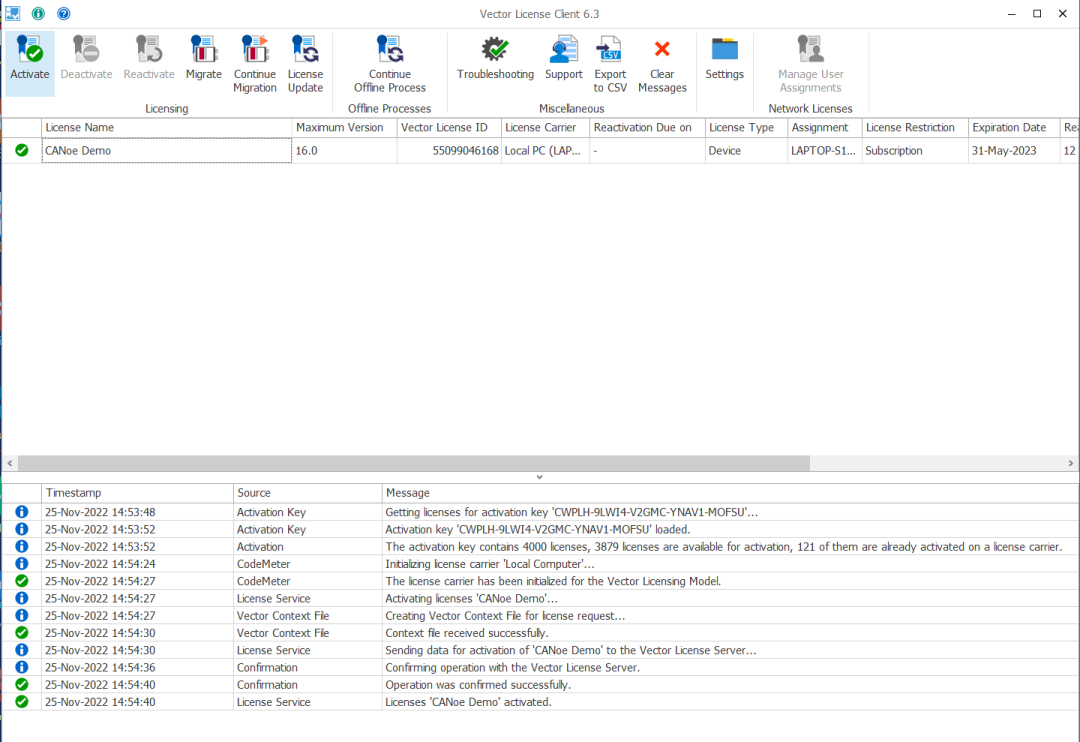Click the left arrow of the horizontal scrollbar

(x=9, y=463)
